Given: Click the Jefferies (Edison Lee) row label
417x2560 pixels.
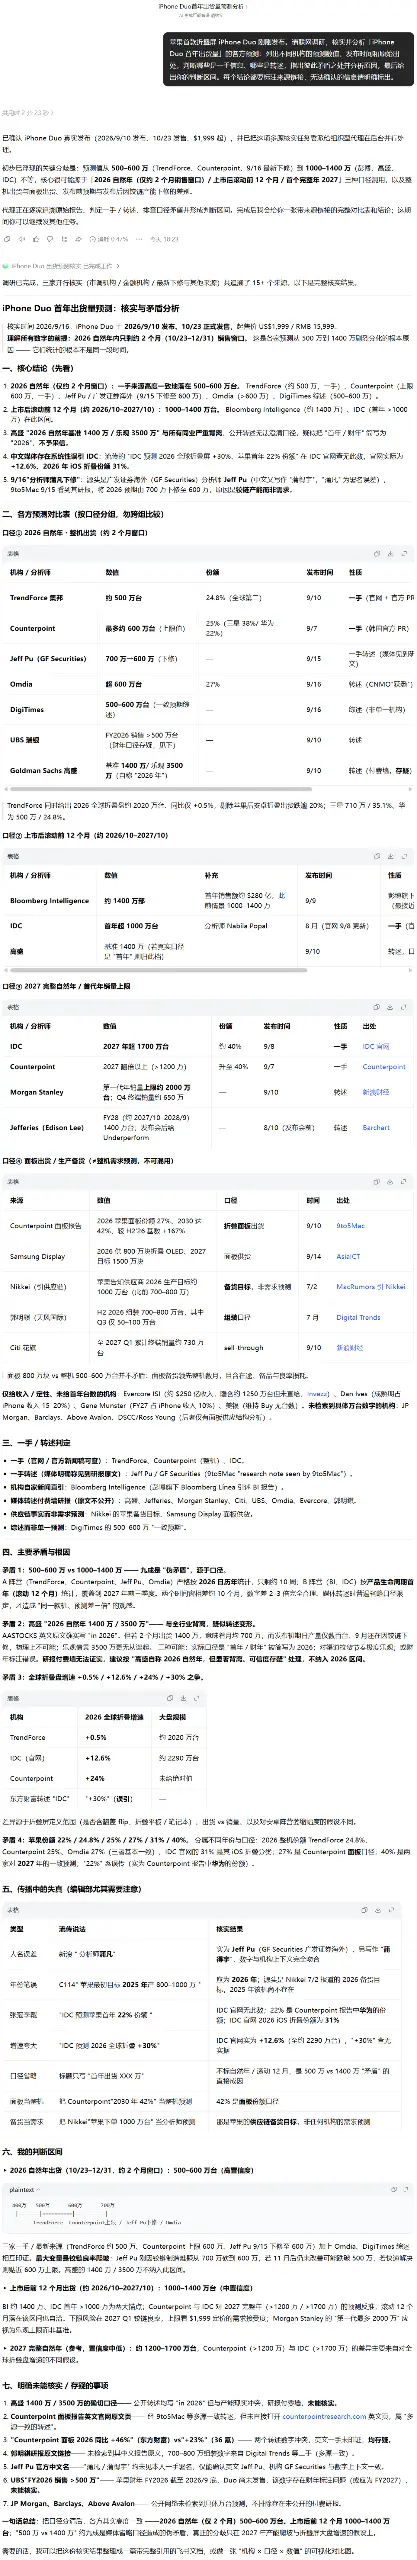Looking at the screenshot, I should (x=47, y=1127).
